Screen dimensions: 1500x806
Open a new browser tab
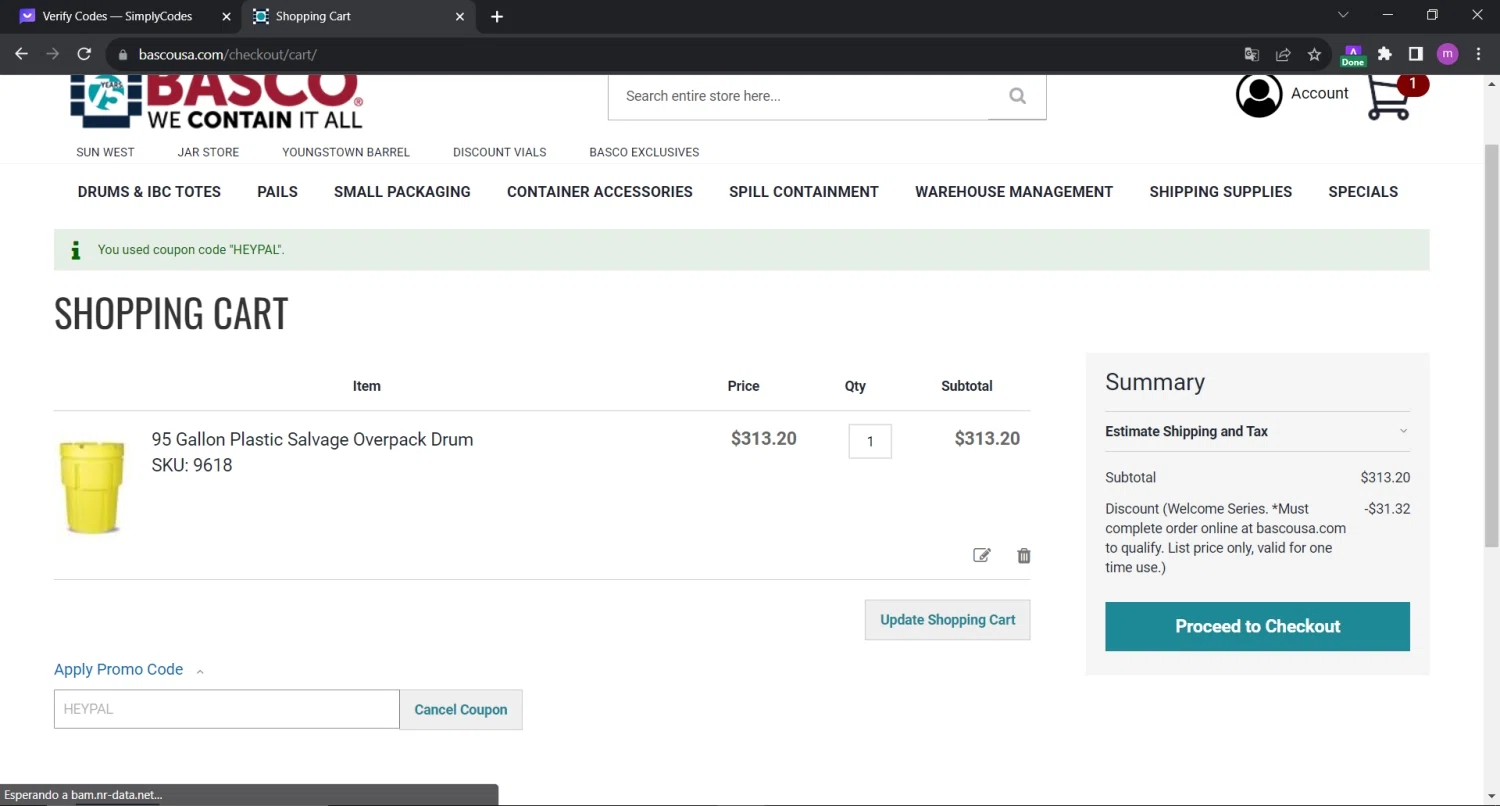click(497, 16)
